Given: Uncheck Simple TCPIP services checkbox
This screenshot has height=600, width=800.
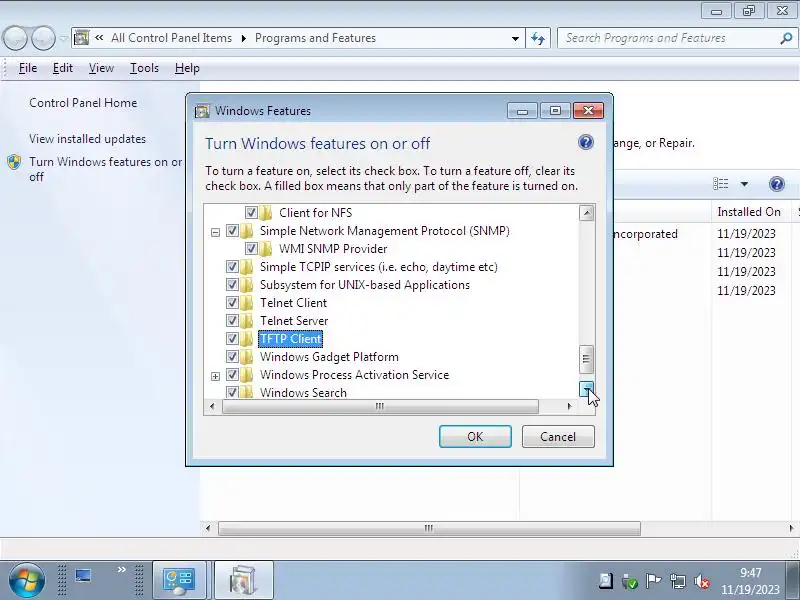Looking at the screenshot, I should [232, 266].
